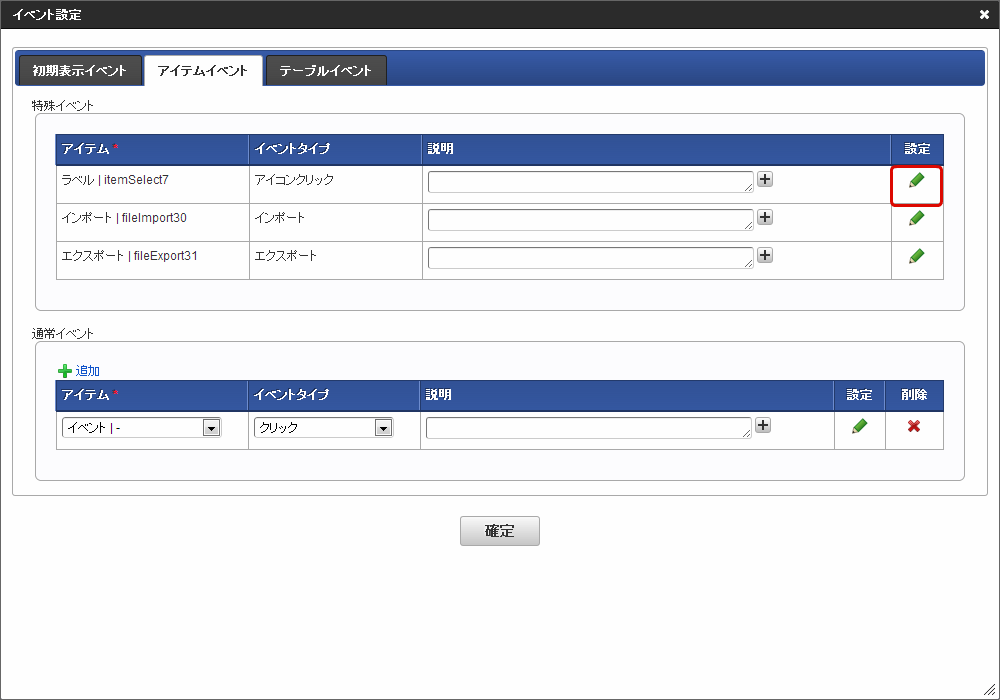Click the description field for アイコンクリック event
This screenshot has height=700, width=1000.
pos(590,181)
